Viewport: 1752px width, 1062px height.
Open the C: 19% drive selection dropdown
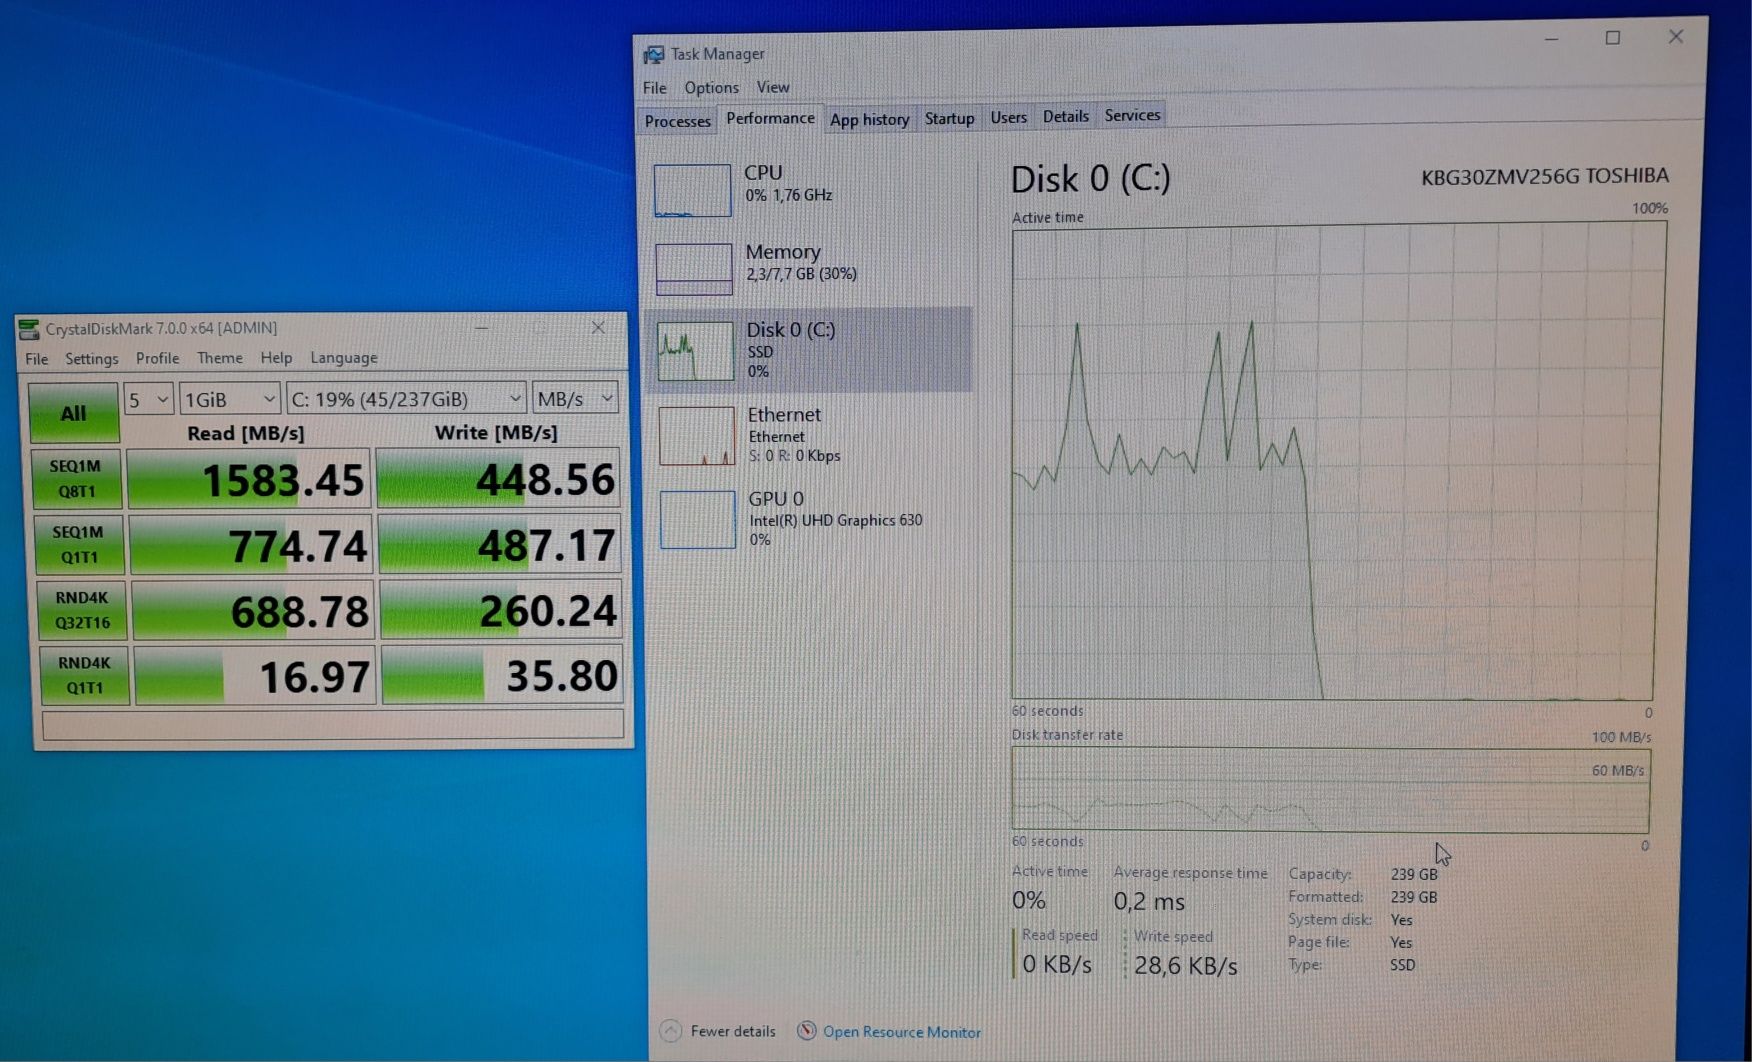click(406, 398)
